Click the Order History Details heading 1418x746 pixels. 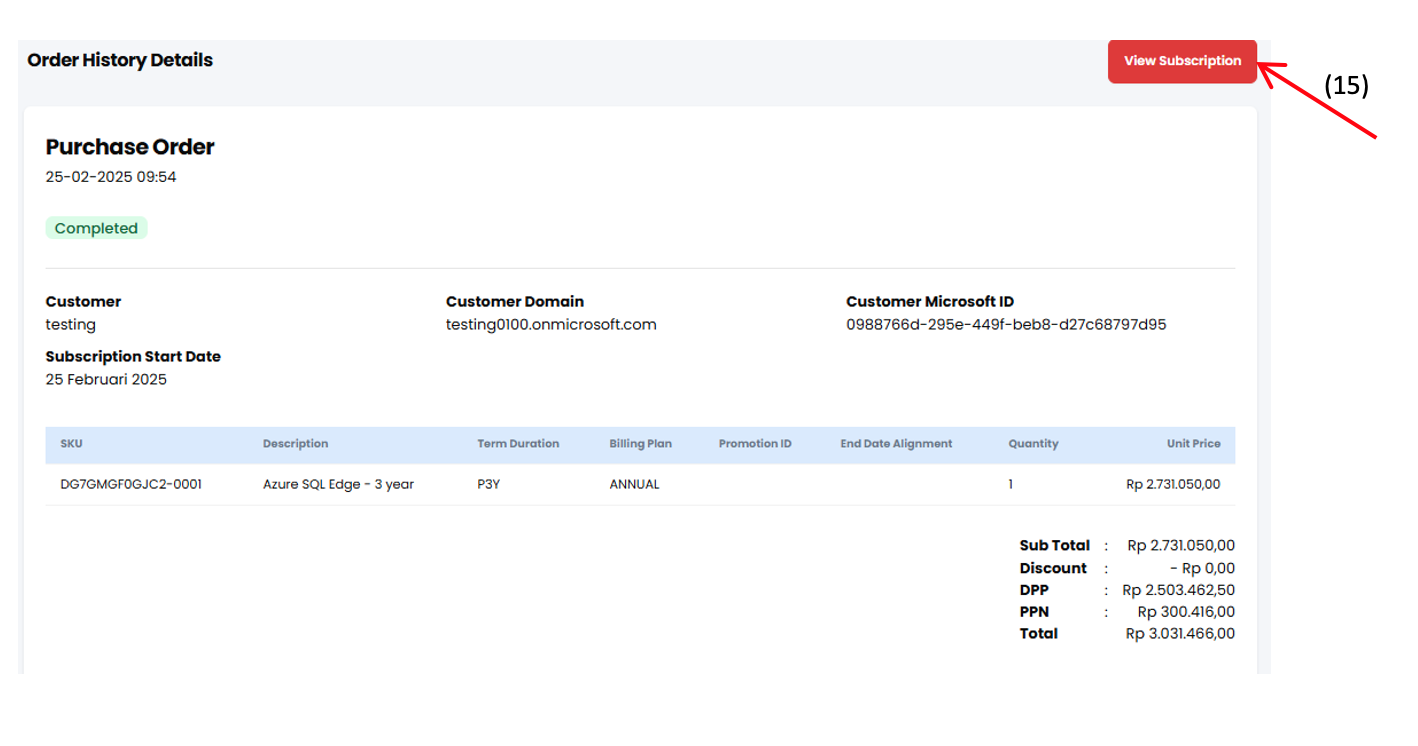click(120, 60)
